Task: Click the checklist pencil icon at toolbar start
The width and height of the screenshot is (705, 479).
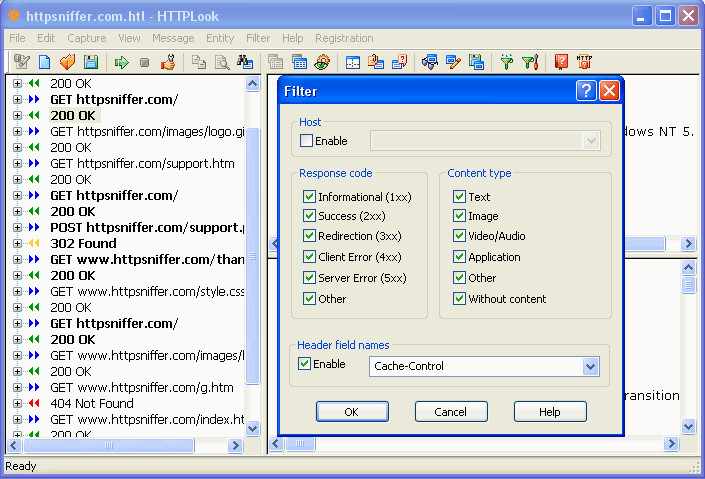Action: (x=21, y=62)
